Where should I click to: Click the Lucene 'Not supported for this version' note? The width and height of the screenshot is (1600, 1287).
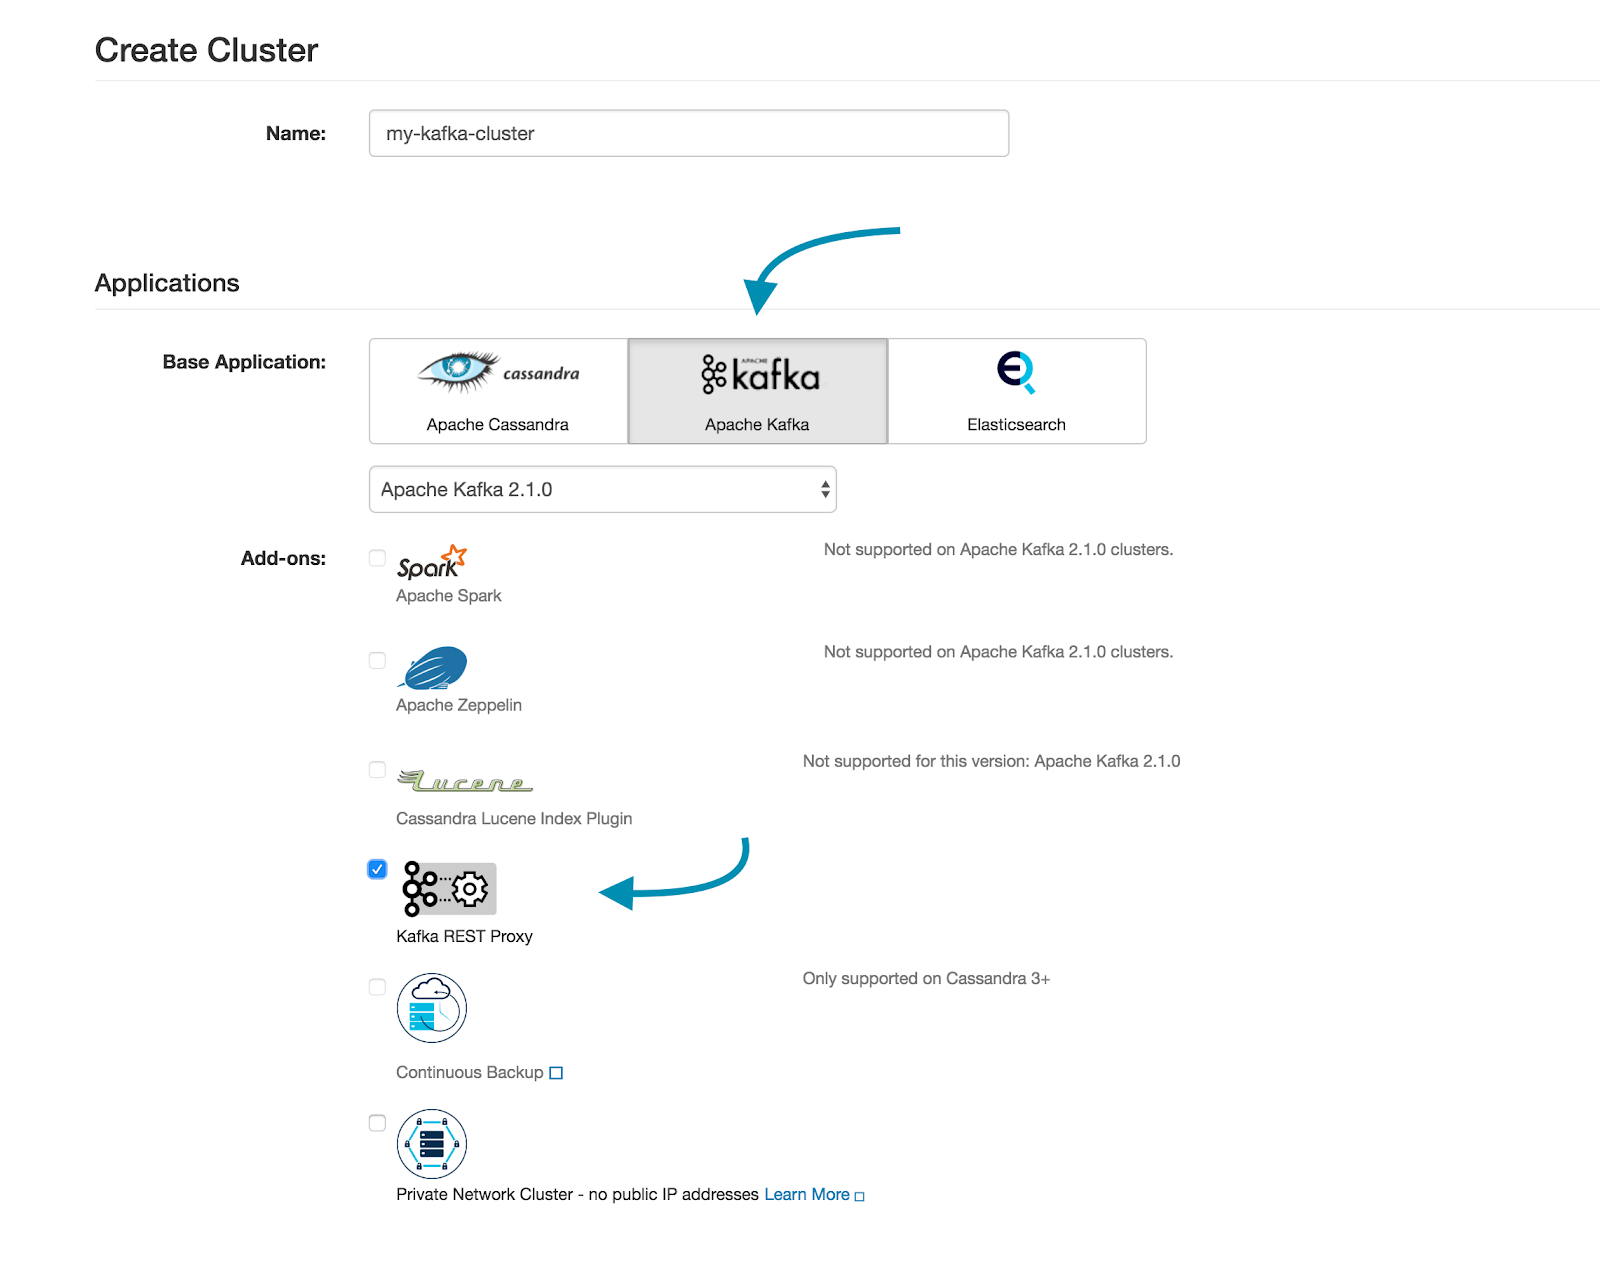coord(991,761)
